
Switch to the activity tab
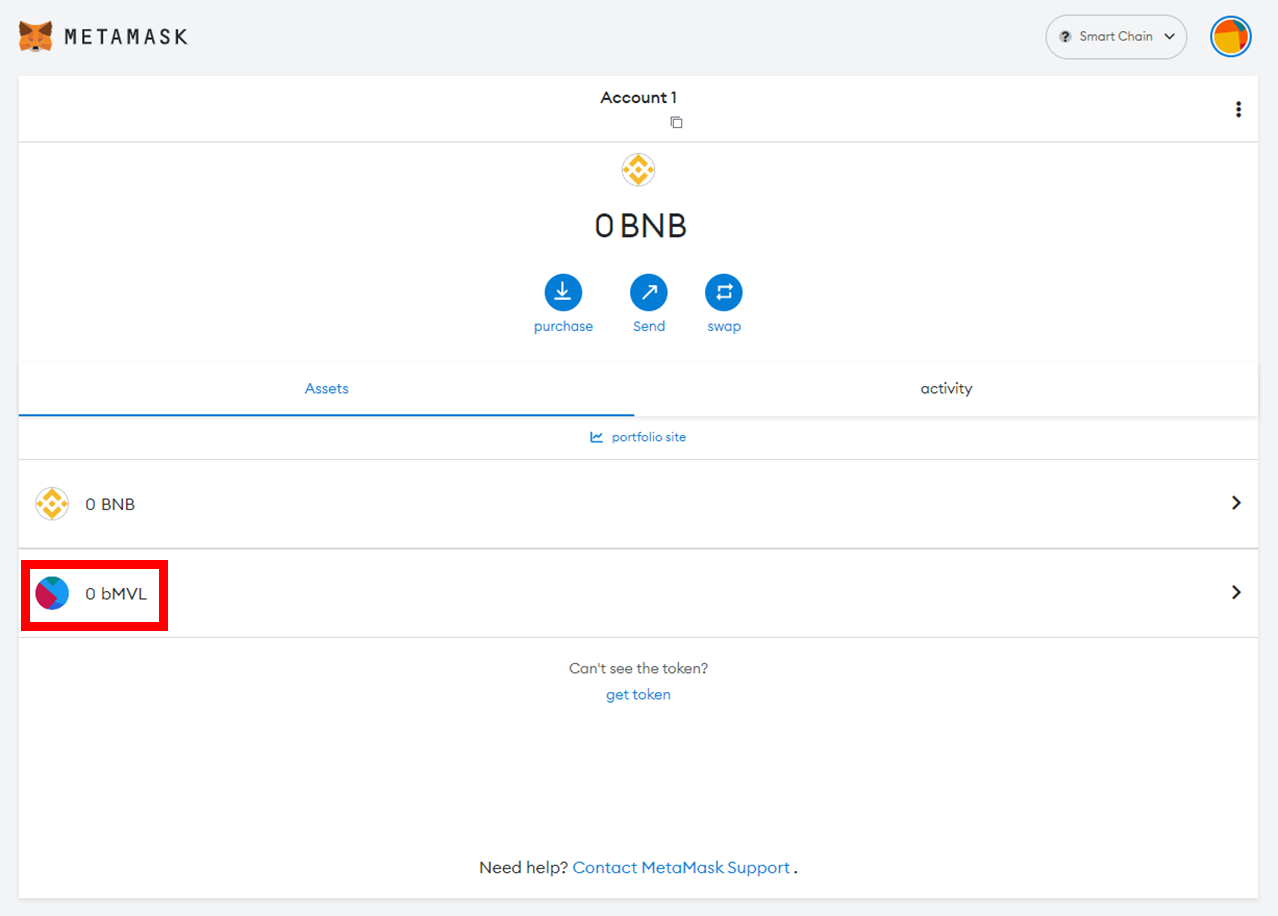[946, 388]
